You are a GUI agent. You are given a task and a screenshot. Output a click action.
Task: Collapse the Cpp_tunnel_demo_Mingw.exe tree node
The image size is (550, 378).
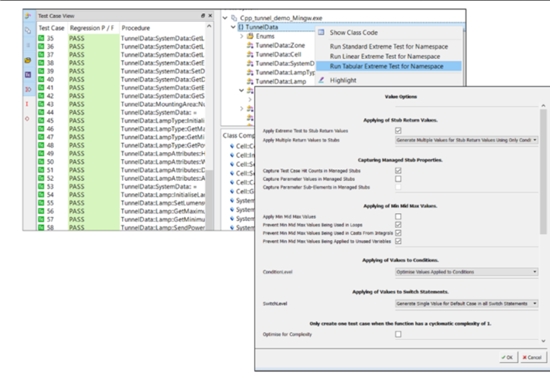pyautogui.click(x=225, y=18)
